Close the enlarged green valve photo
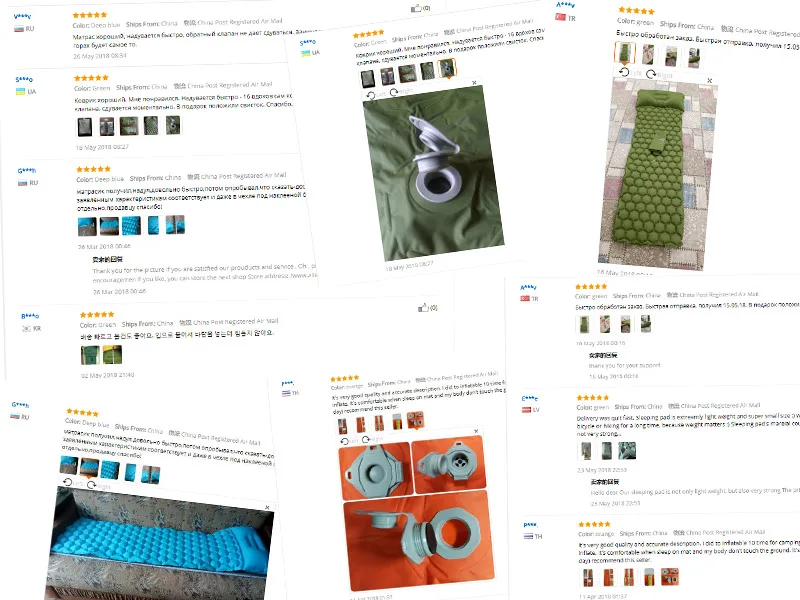This screenshot has width=800, height=600. 474,82
